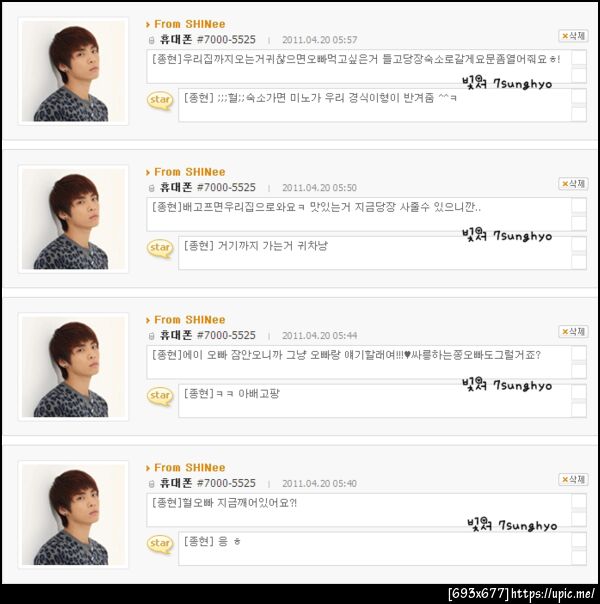Click the star bubble icon beside the 05:50 reply
The height and width of the screenshot is (604, 600).
tap(160, 248)
